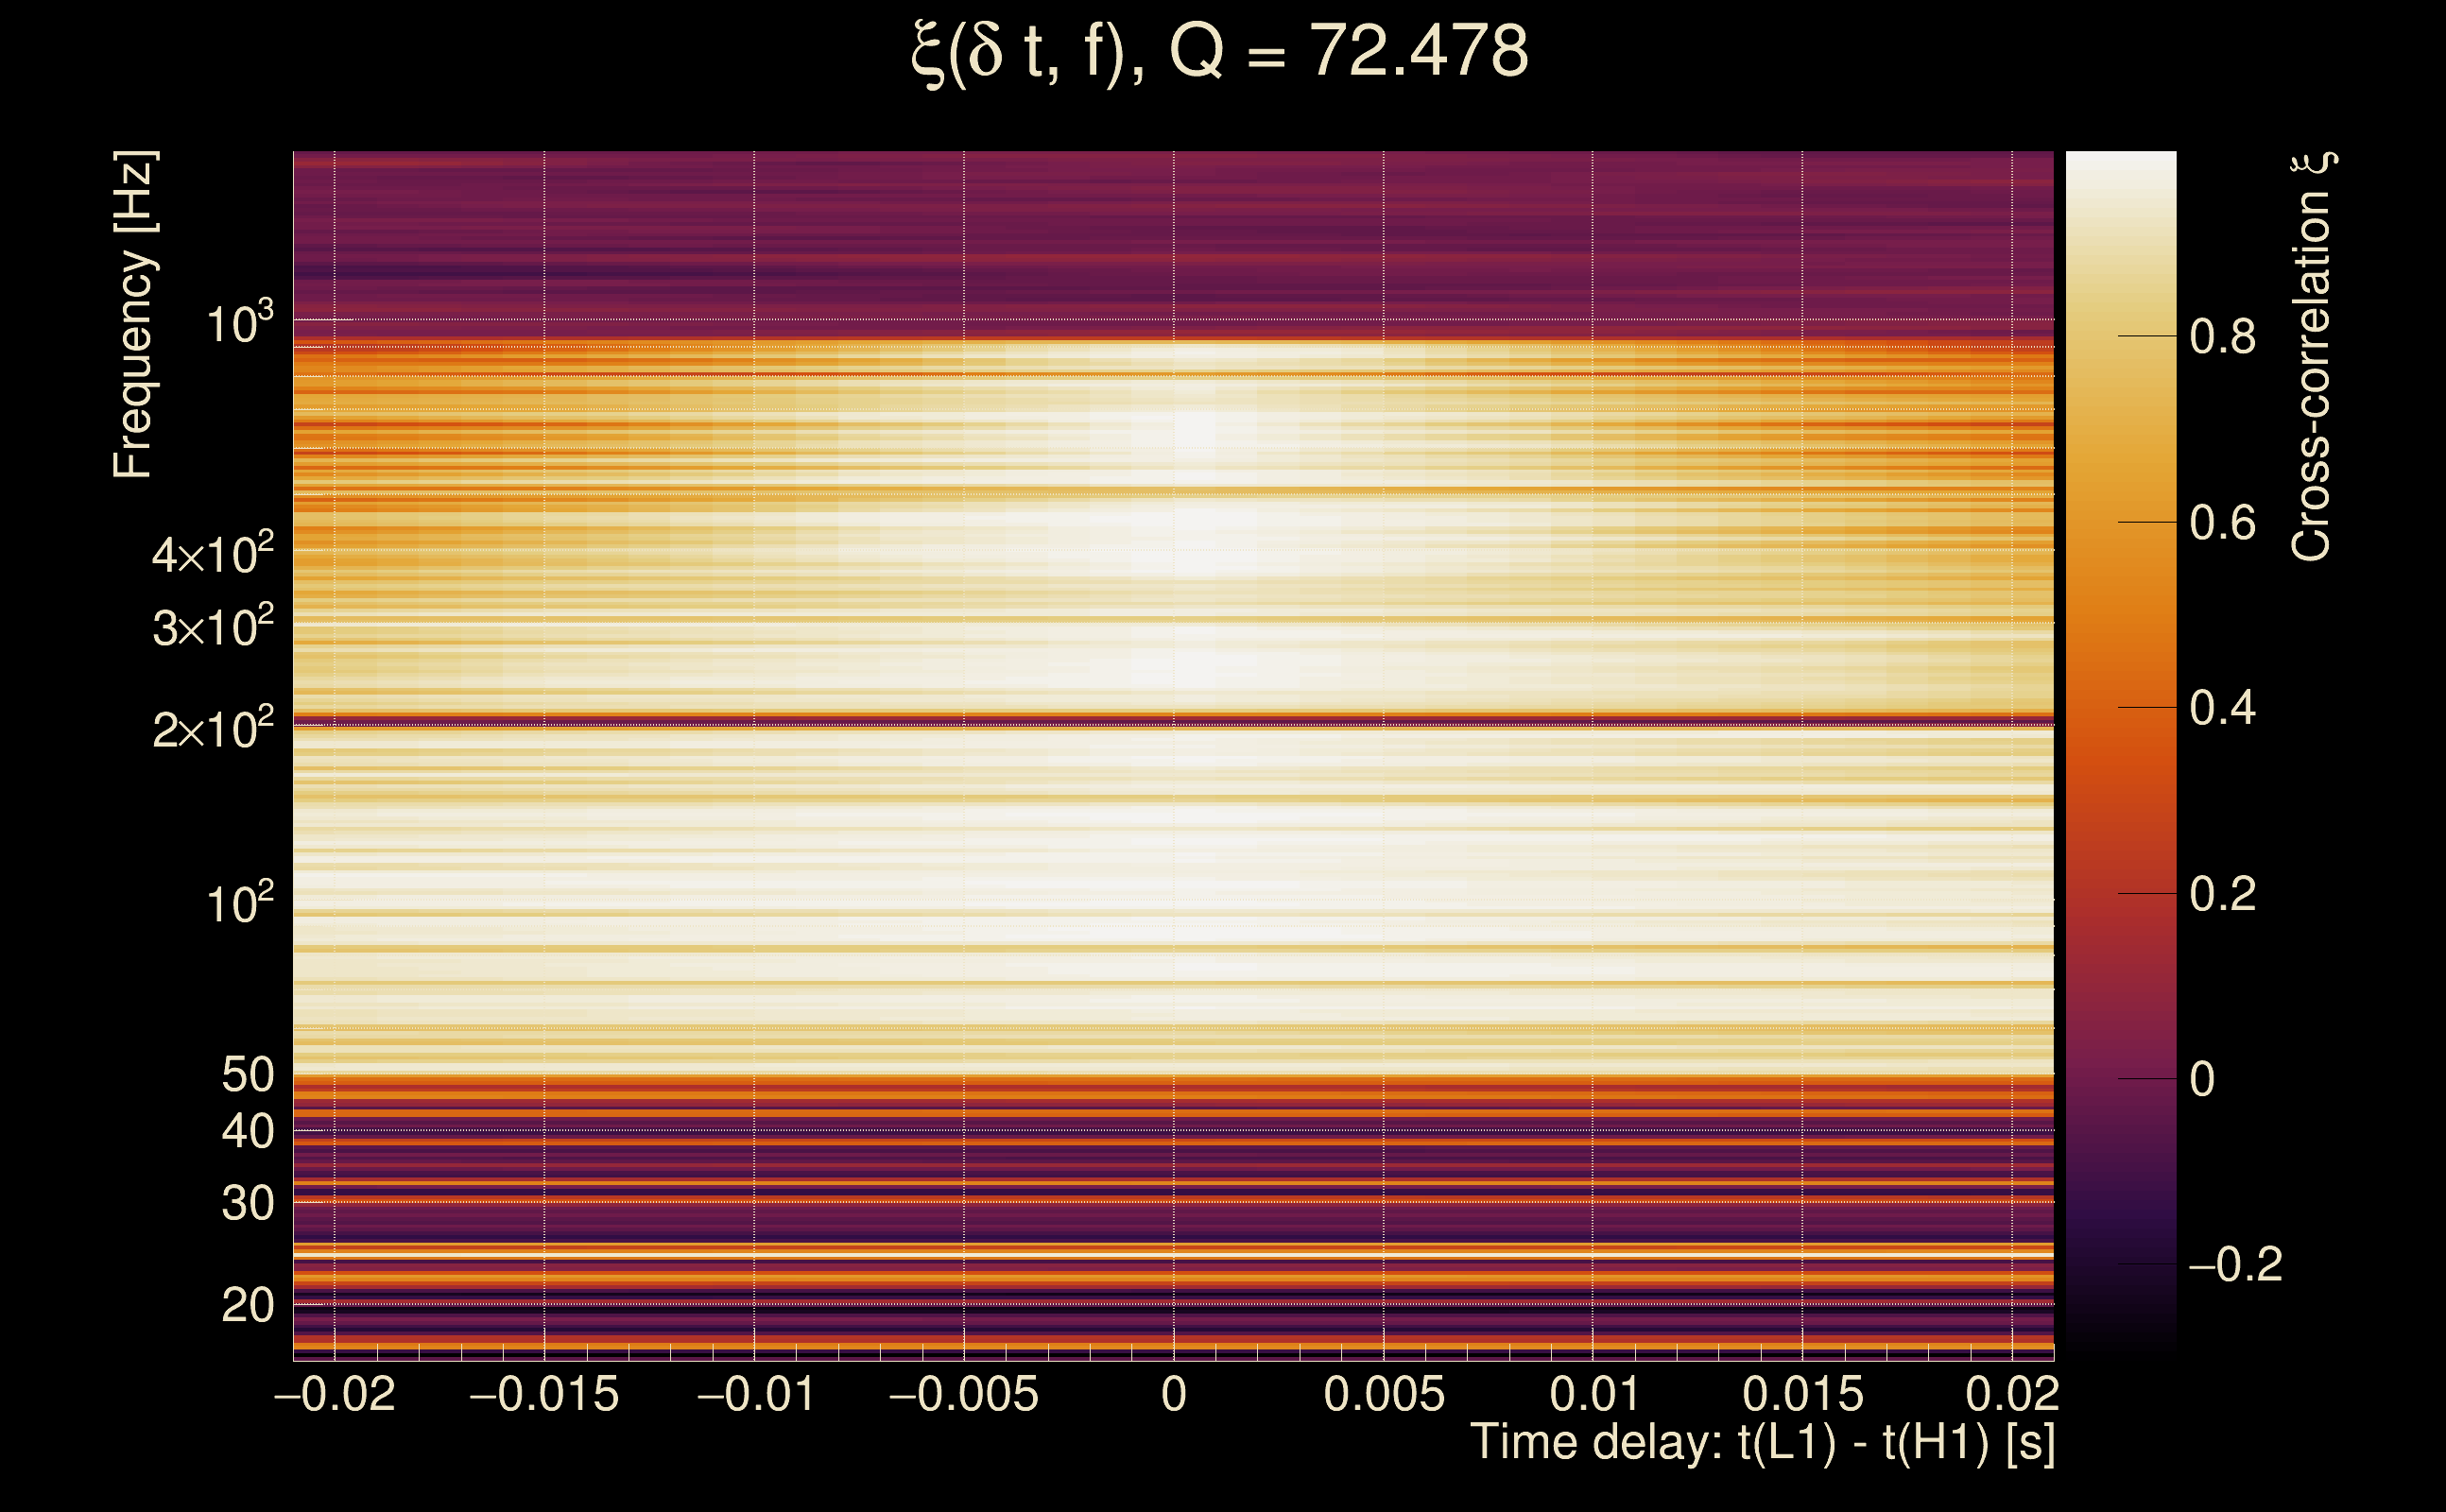This screenshot has height=1512, width=2446.
Task: Click the −0.2 colorbar tick label
Action: pos(2235,1265)
